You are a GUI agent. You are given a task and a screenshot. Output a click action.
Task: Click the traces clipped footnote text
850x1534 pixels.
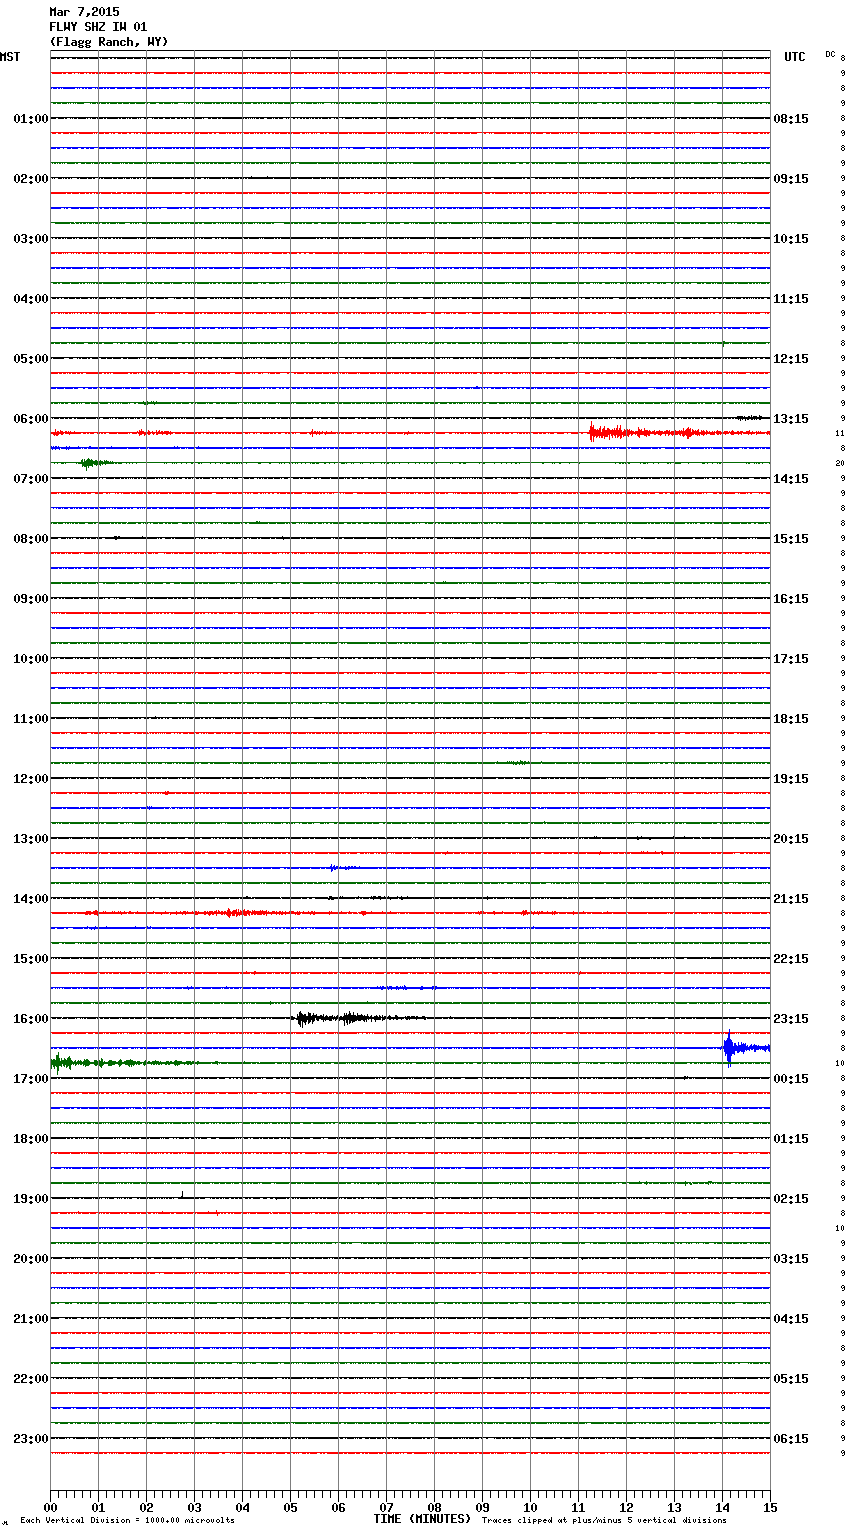point(604,1521)
